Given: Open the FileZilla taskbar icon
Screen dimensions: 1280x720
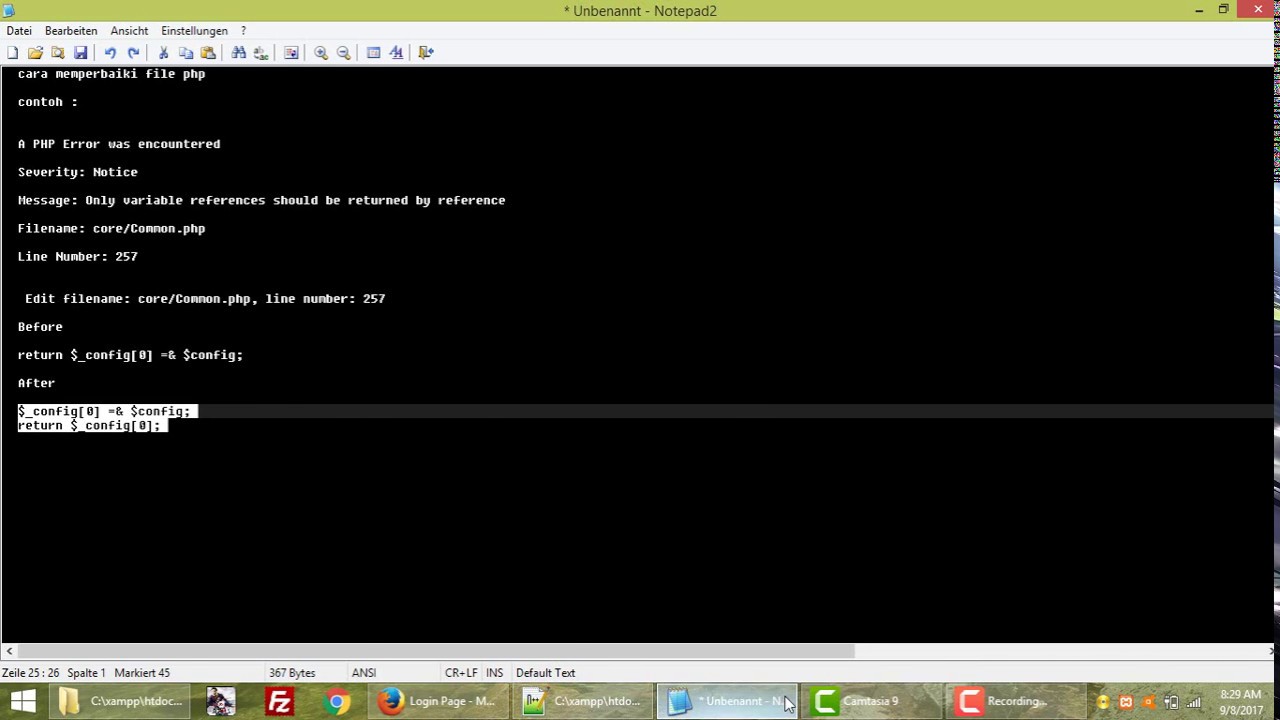Looking at the screenshot, I should (x=279, y=701).
